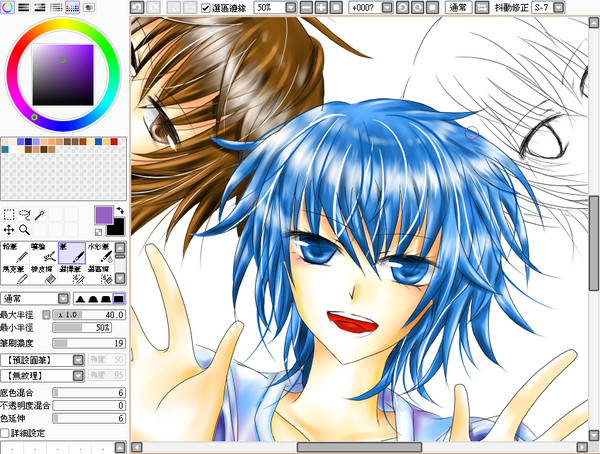Switch to the swatches panel tab
Image resolution: width=600 pixels, height=454 pixels.
click(72, 7)
